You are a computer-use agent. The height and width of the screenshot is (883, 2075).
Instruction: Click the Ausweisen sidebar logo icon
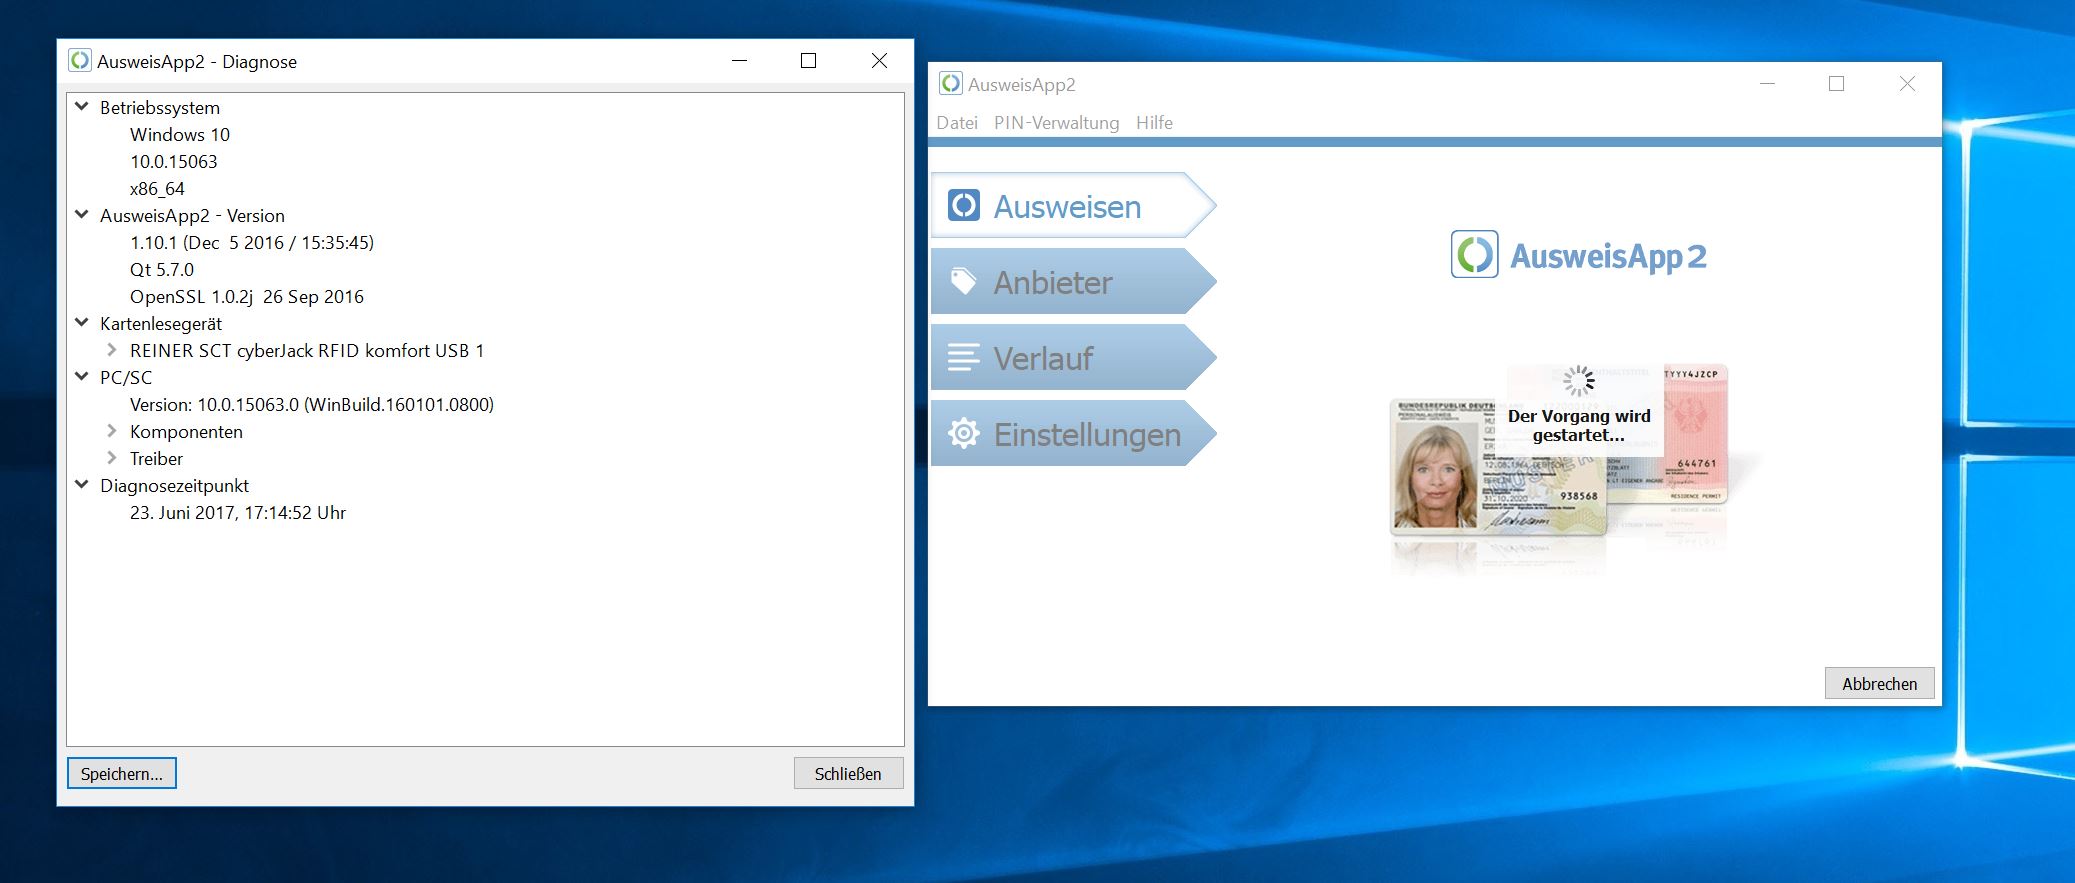(964, 206)
